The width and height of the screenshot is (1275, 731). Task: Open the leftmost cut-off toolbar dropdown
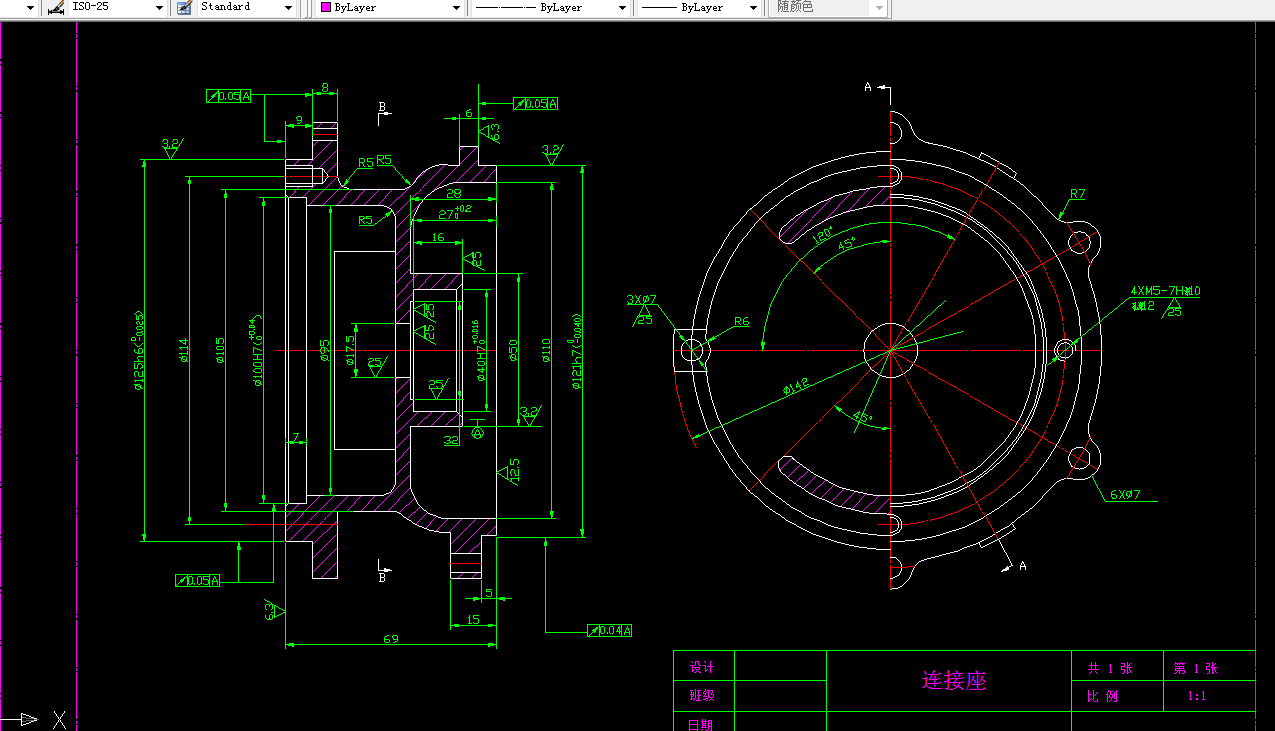click(29, 7)
